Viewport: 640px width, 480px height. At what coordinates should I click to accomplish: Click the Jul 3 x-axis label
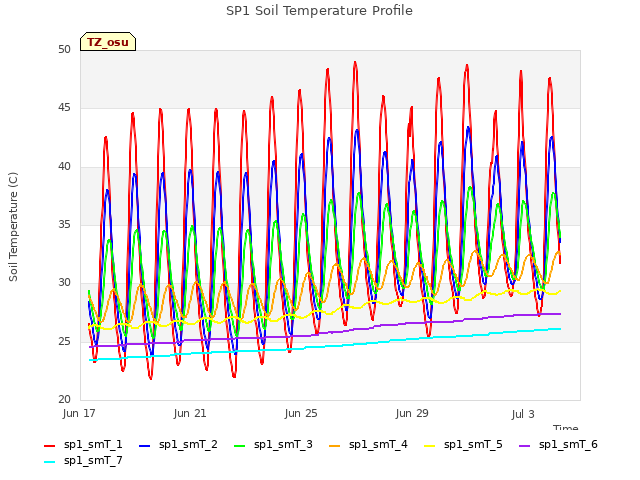tap(523, 414)
